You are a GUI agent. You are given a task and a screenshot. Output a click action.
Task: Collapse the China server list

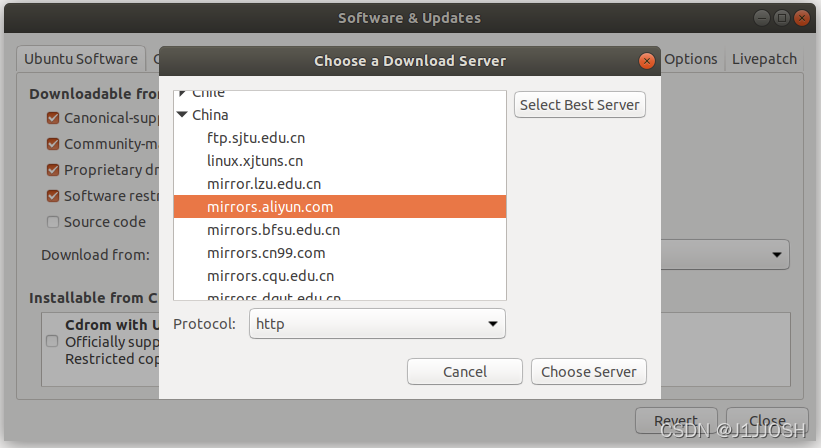coord(182,115)
